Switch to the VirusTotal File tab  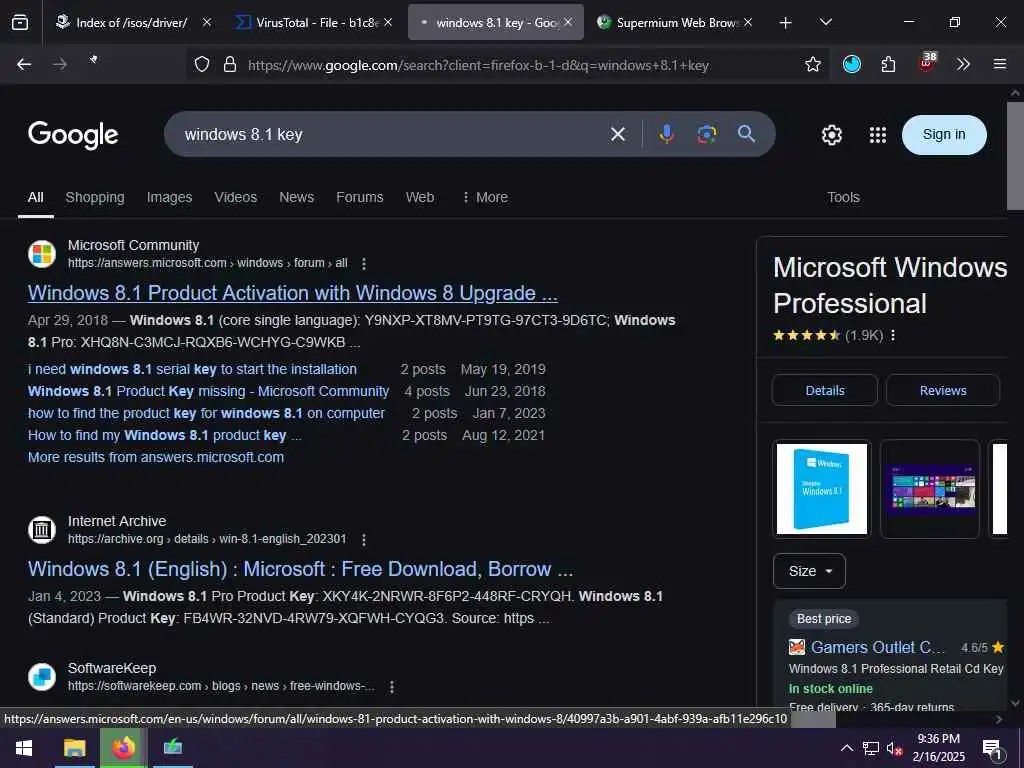[x=315, y=23]
